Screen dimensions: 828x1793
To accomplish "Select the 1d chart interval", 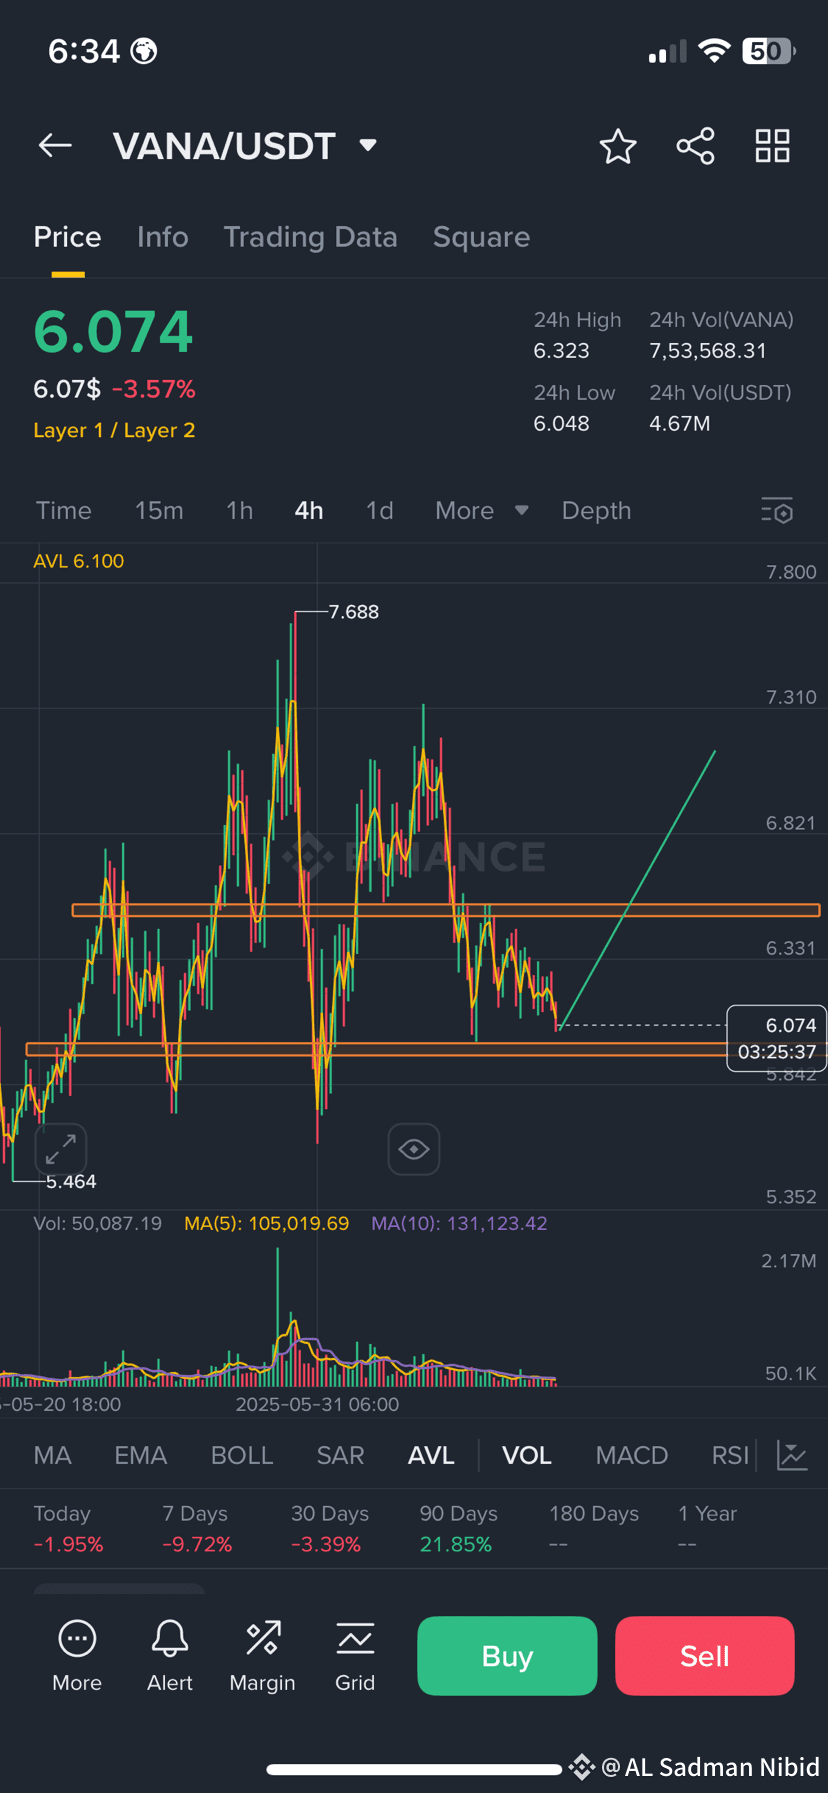I will click(379, 511).
